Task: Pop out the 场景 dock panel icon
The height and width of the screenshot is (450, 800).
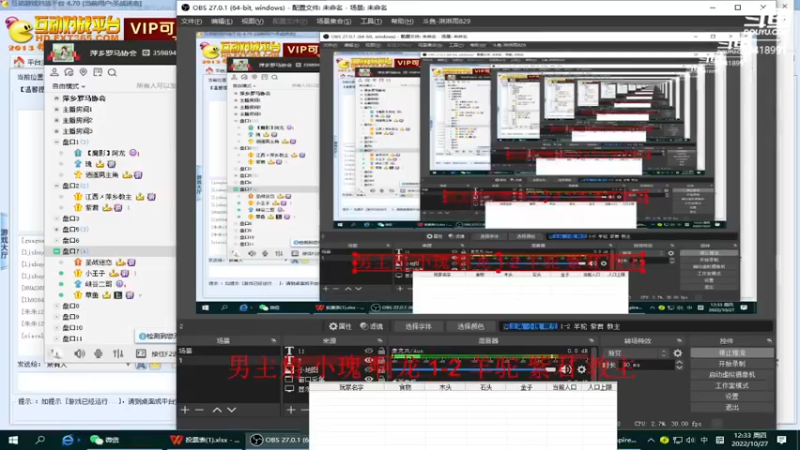Action: [273, 341]
